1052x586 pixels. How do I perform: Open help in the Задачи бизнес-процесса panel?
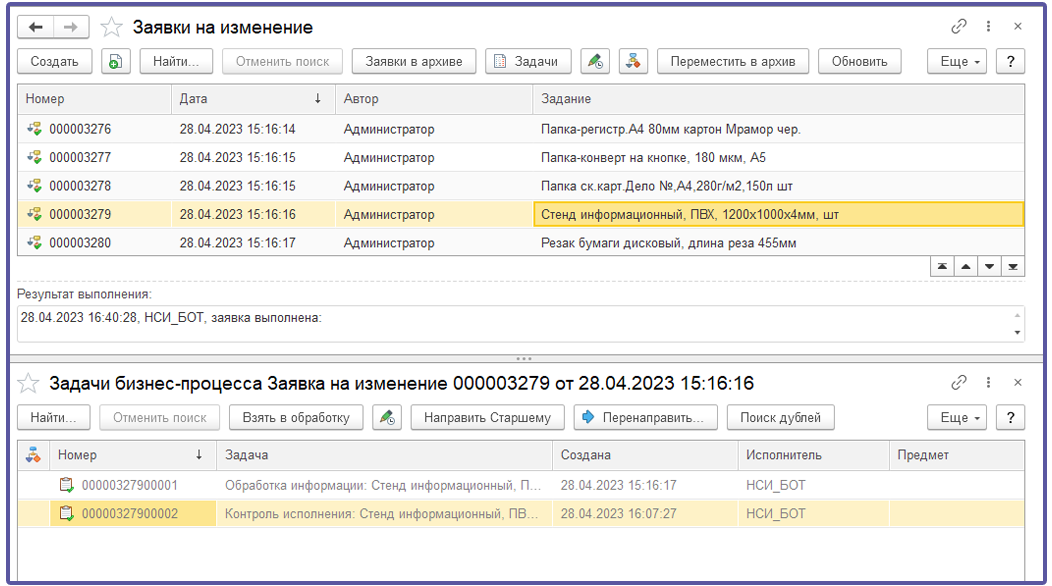click(x=1010, y=418)
